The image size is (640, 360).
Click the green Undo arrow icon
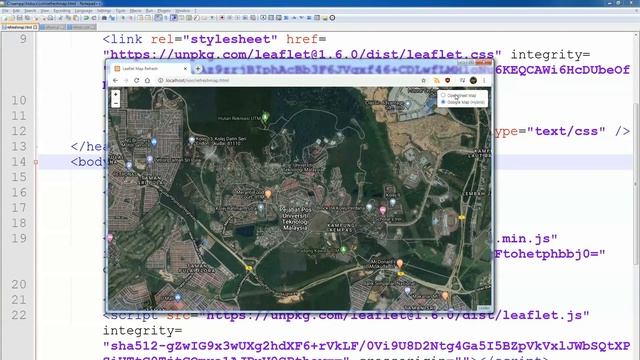(86, 18)
